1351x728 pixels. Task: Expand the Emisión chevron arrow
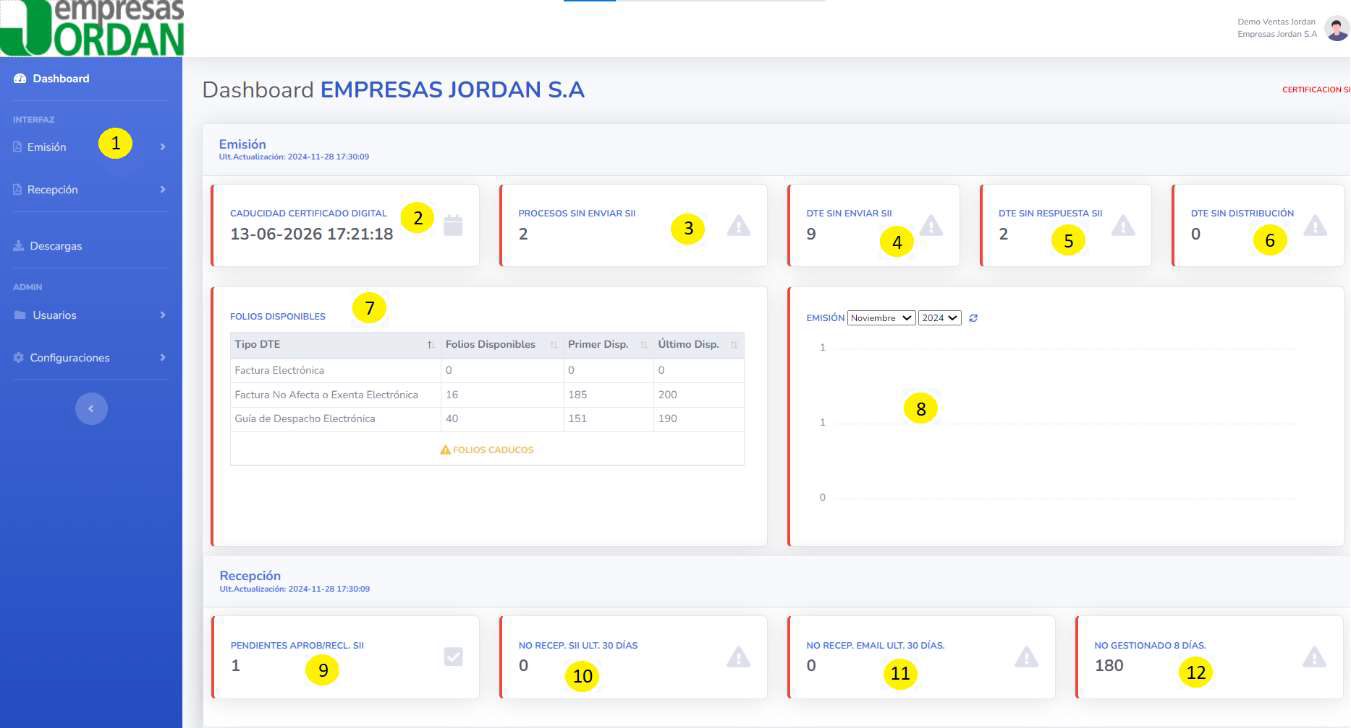pos(163,147)
